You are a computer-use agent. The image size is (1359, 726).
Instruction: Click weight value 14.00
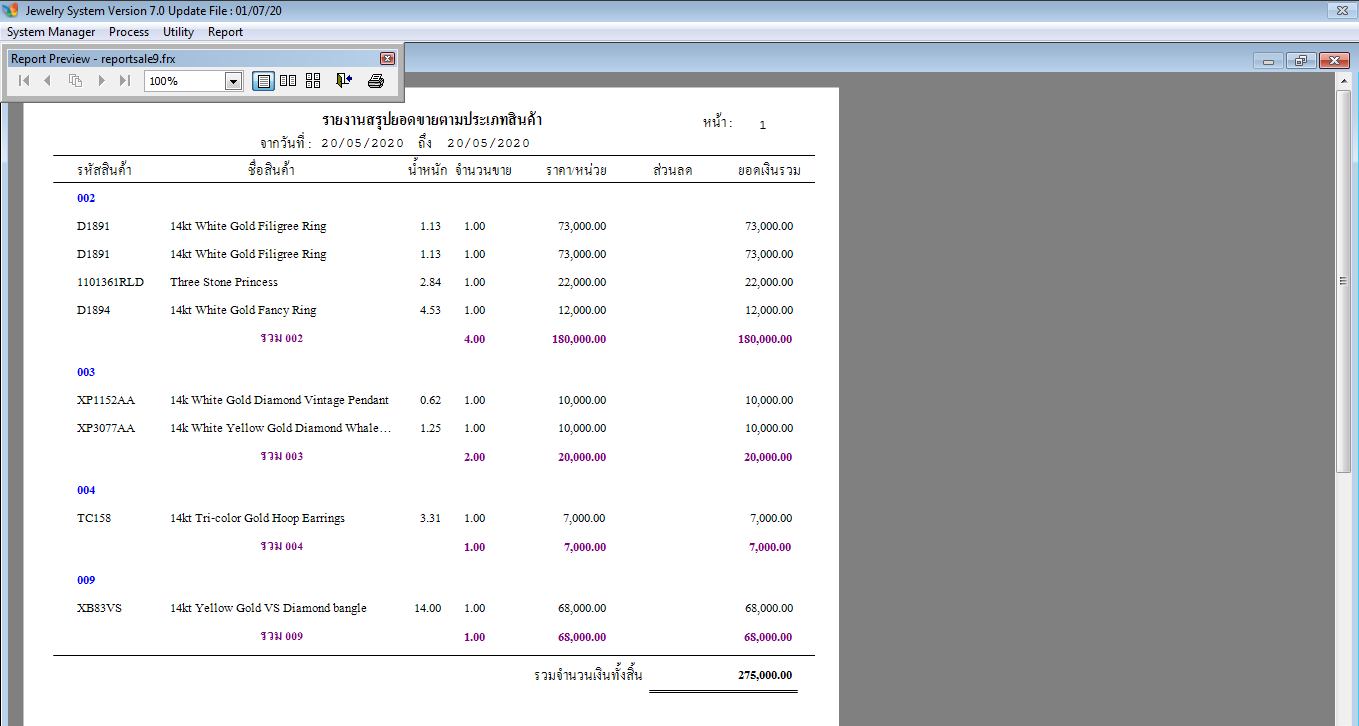(427, 608)
